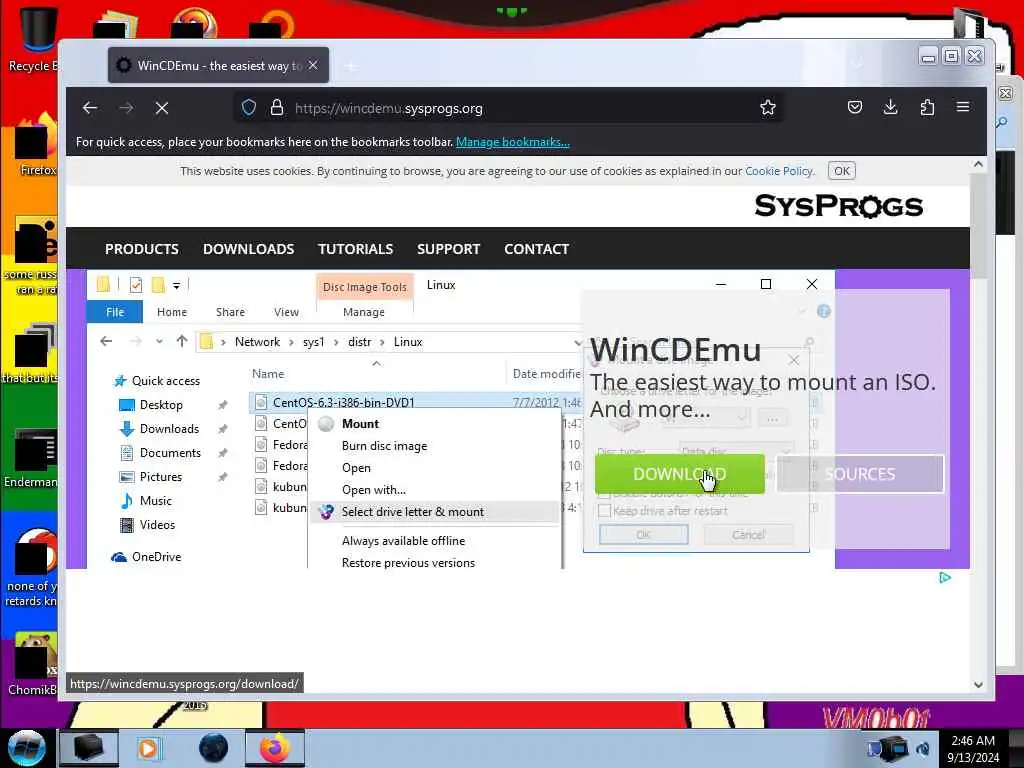
Task: Click the page scrollbar up arrow
Action: (978, 165)
